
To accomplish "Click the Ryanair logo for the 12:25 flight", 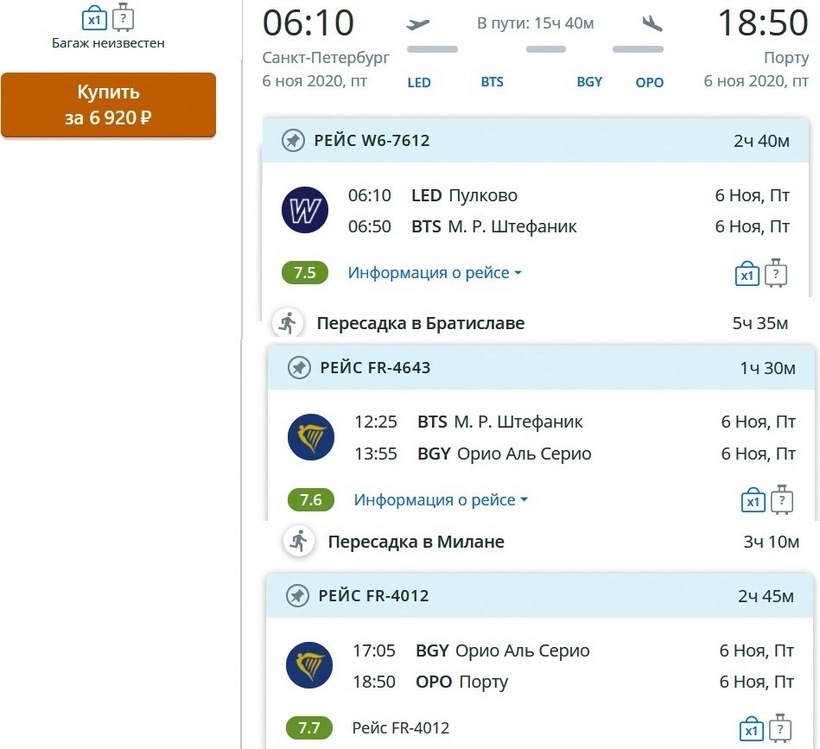I will pyautogui.click(x=311, y=438).
